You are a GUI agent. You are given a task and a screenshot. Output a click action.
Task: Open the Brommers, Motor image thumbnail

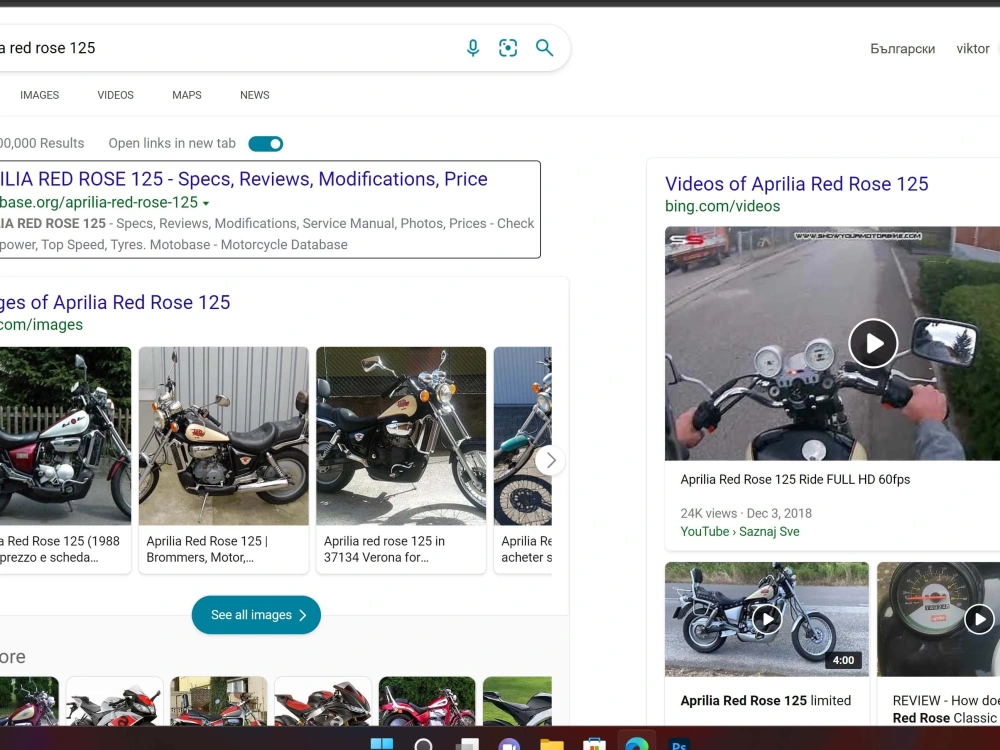(x=224, y=436)
